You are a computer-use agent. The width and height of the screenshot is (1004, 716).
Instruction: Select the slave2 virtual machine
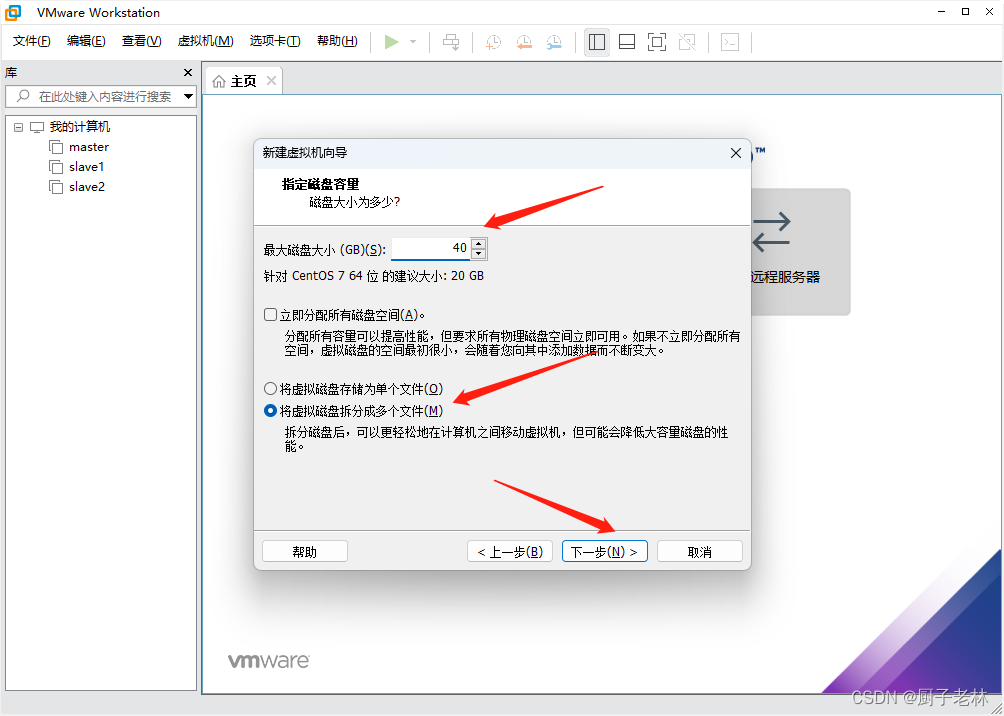click(87, 186)
